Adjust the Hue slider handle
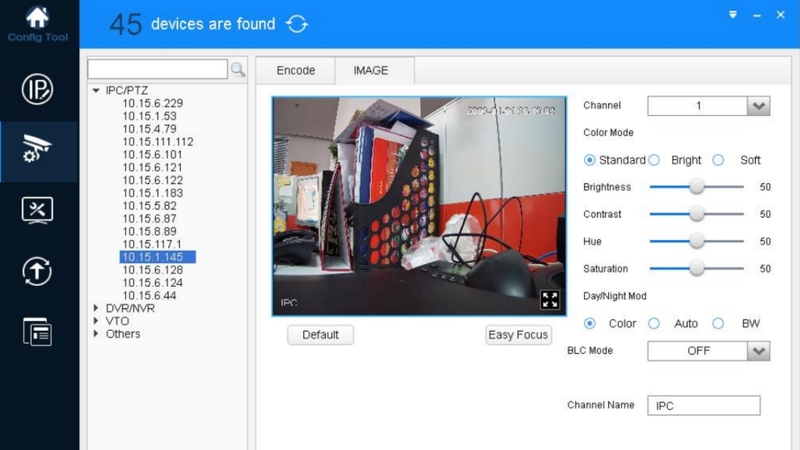800x450 pixels. click(696, 241)
